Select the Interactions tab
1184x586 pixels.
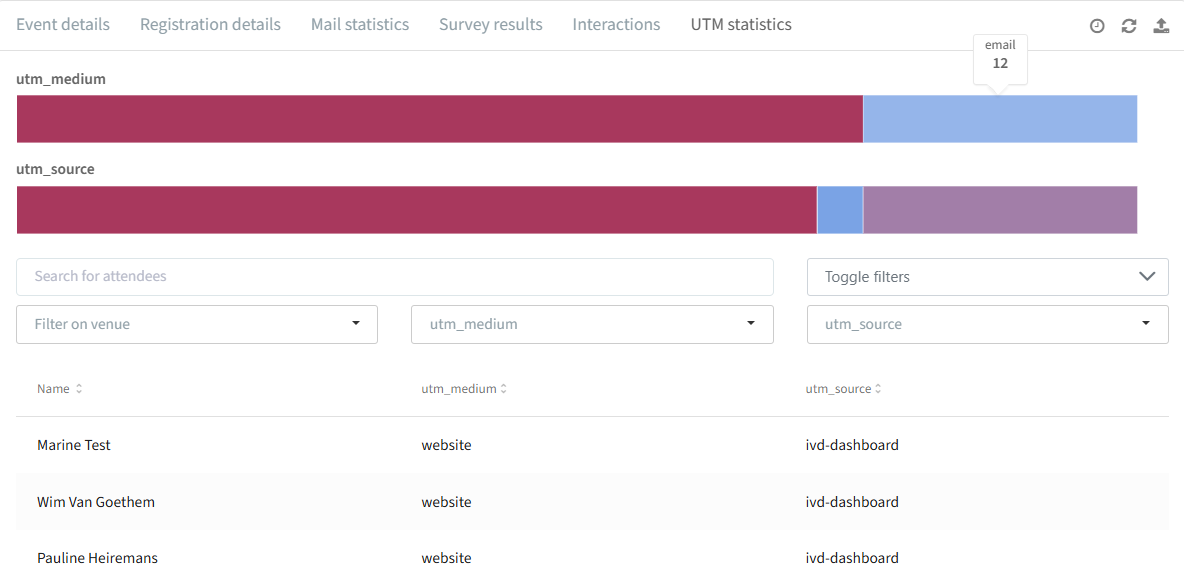[x=616, y=24]
